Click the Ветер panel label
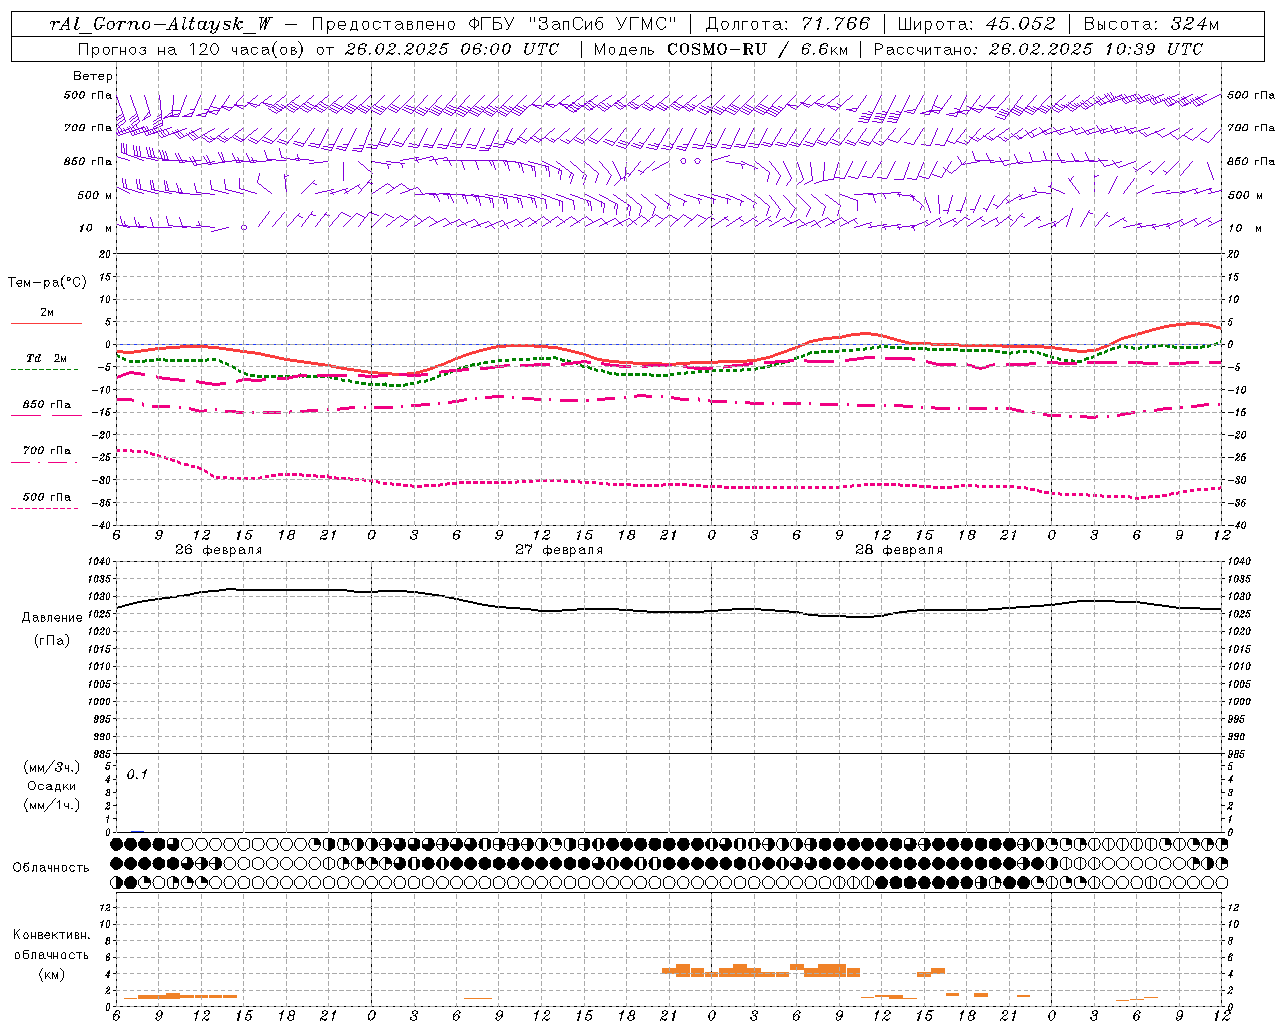1280x1024 pixels. tap(93, 76)
